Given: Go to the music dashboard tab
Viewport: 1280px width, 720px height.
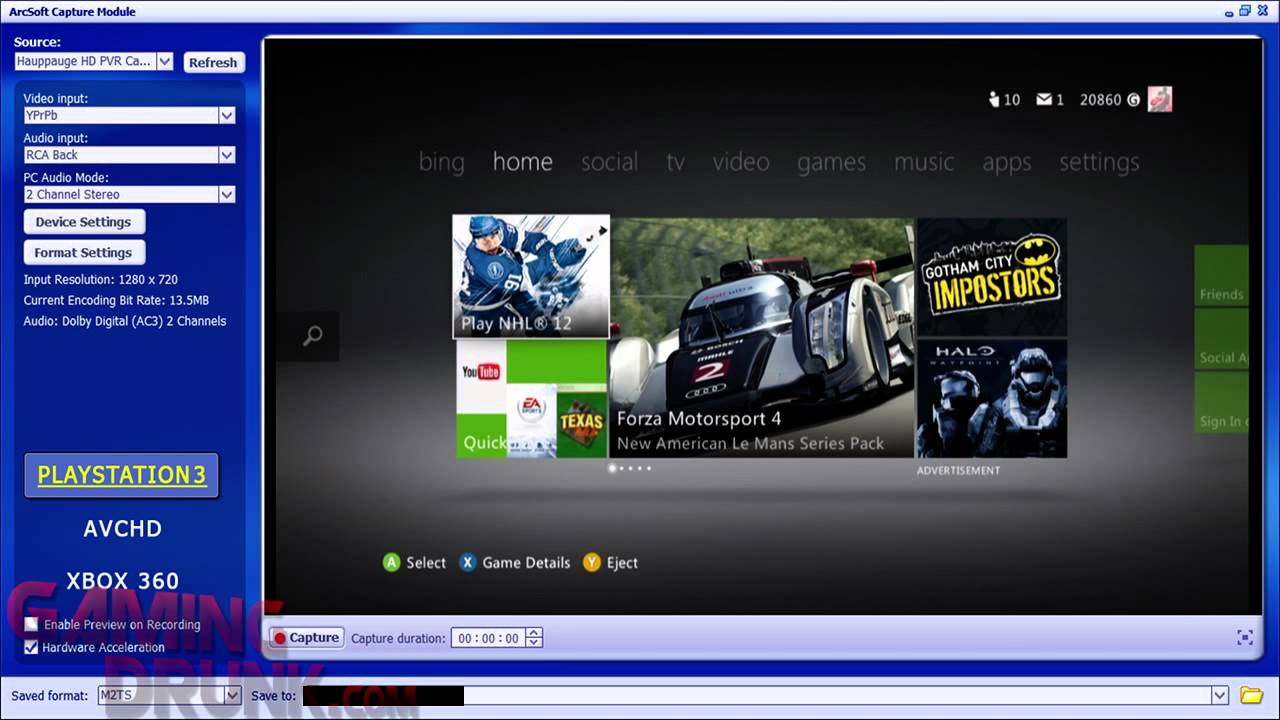Looking at the screenshot, I should (x=924, y=161).
